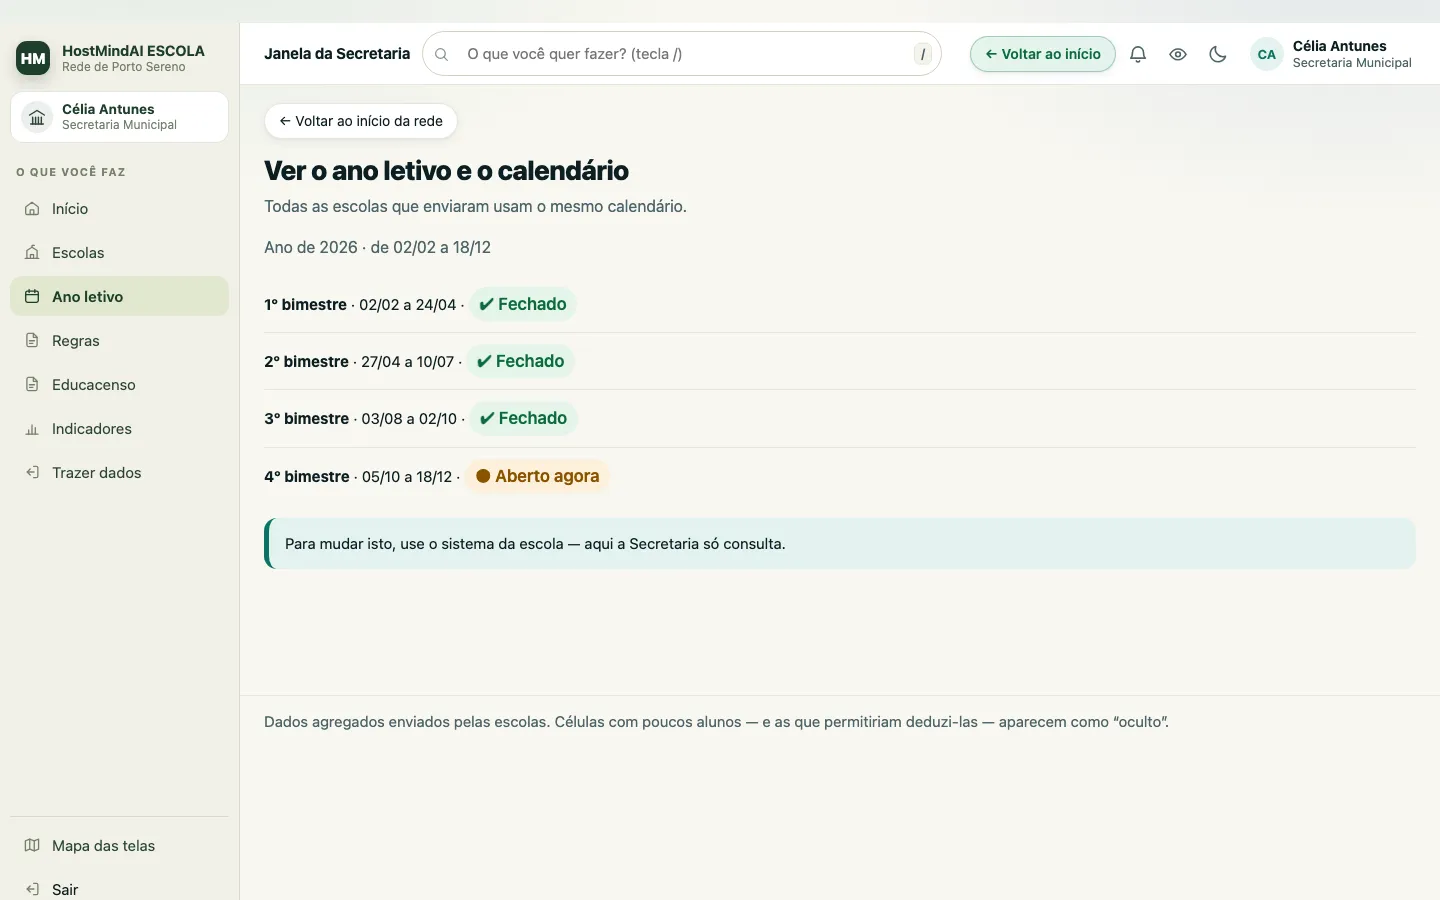Click the 'Para mudar isto' info notice
This screenshot has width=1440, height=900.
pos(840,544)
